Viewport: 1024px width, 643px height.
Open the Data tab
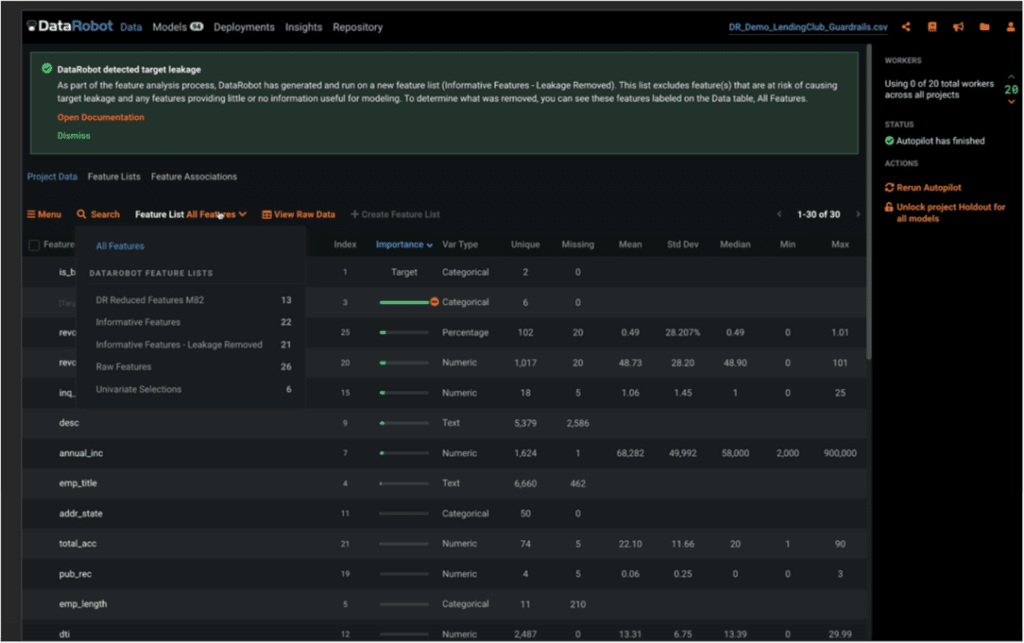(131, 27)
